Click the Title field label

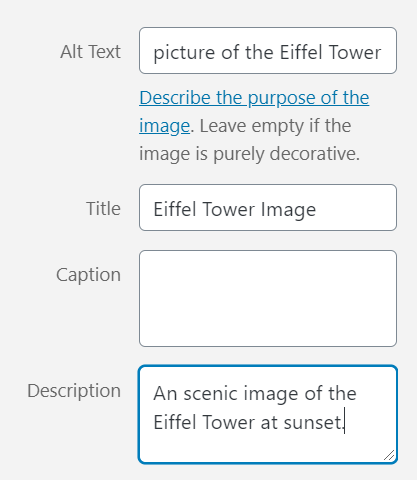click(103, 209)
